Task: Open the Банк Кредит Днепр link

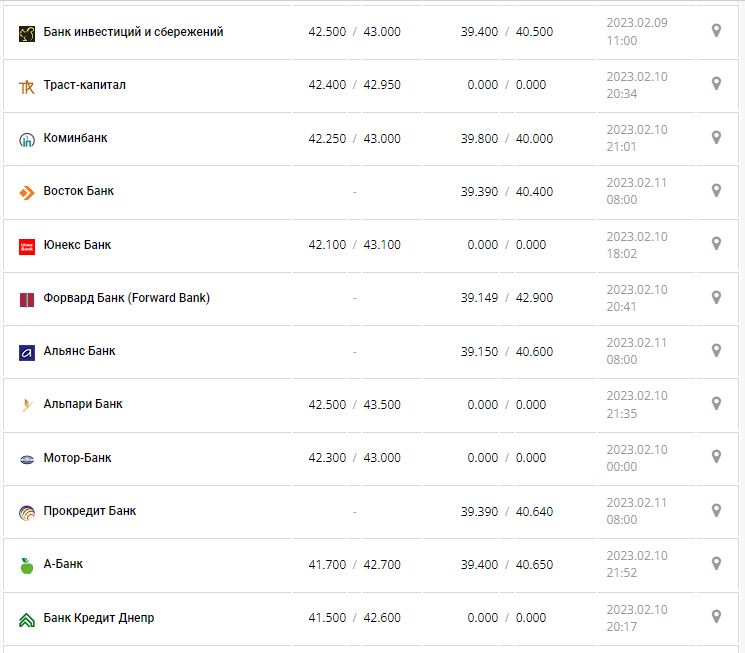Action: [99, 618]
